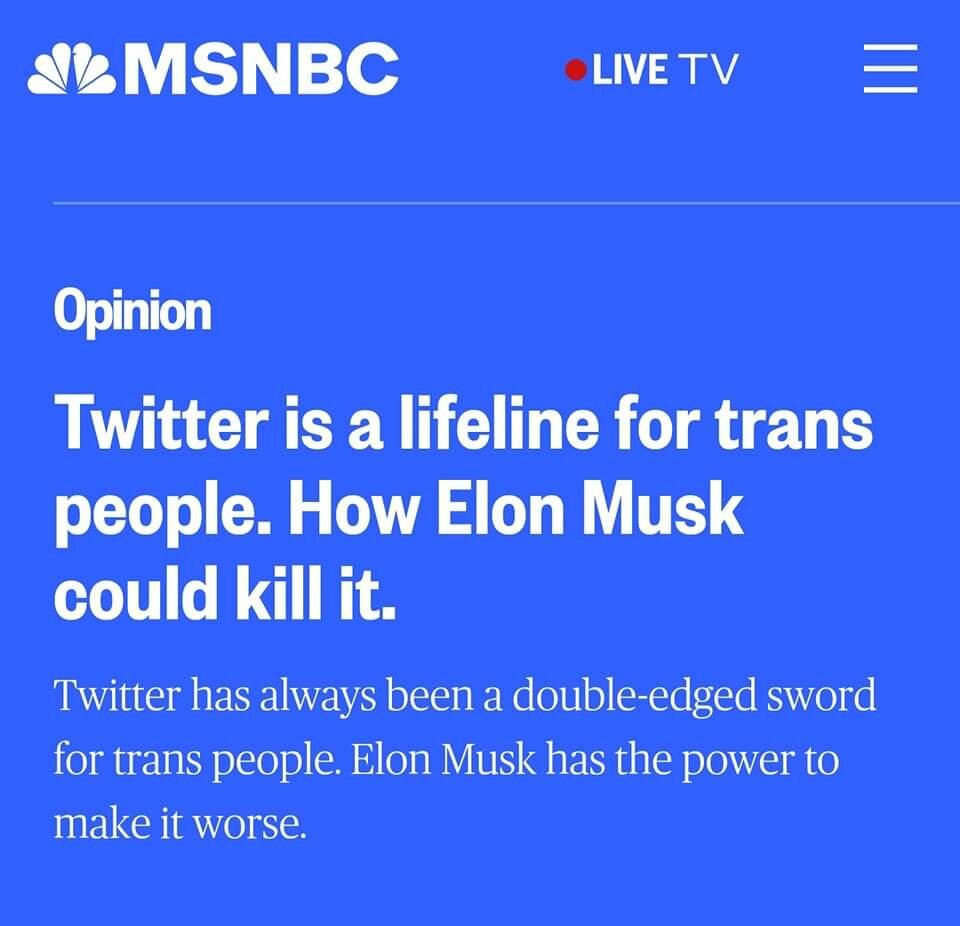Open the hamburger menu icon

pyautogui.click(x=890, y=70)
